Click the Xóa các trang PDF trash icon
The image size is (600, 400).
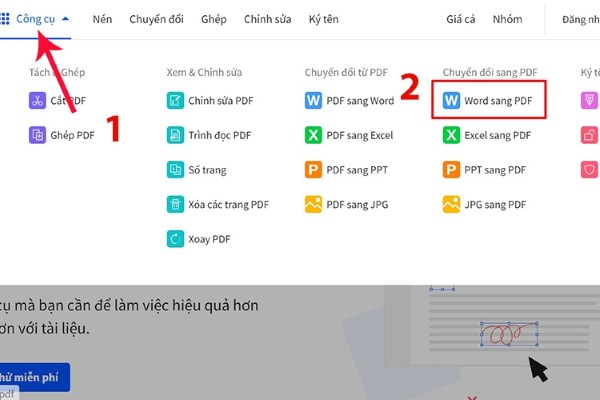pos(175,204)
